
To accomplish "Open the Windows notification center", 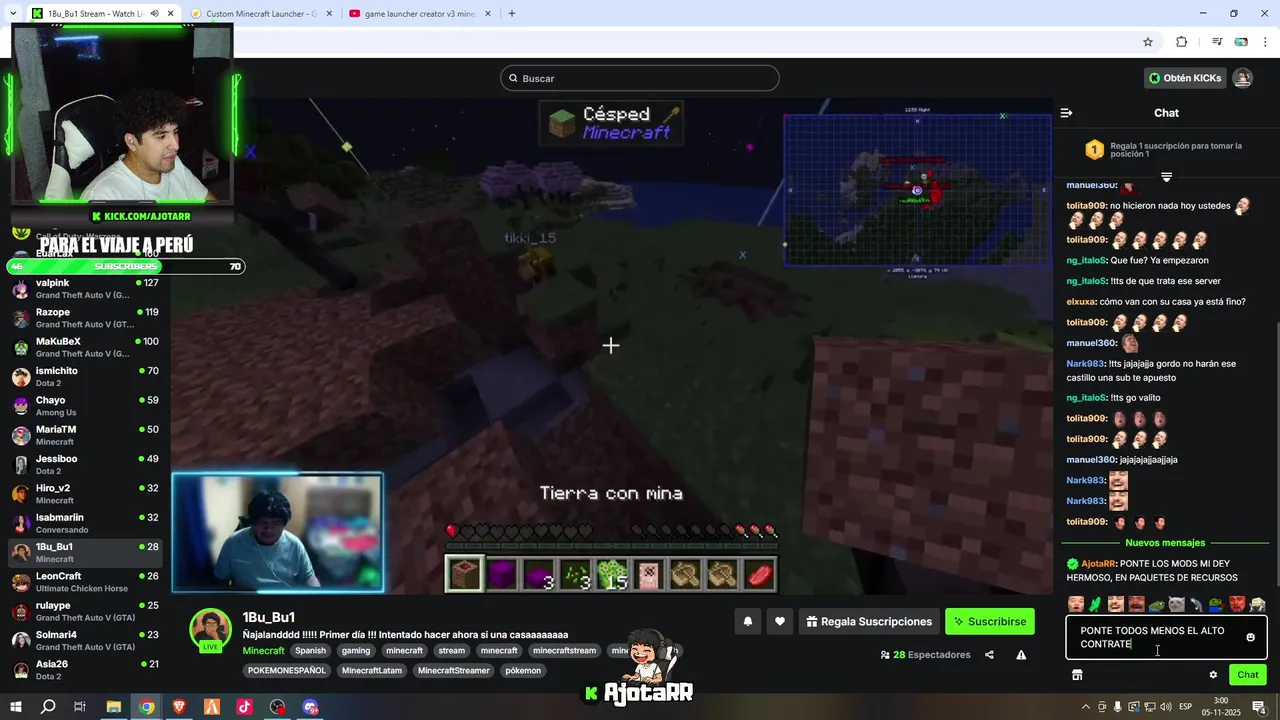I will (x=1260, y=707).
